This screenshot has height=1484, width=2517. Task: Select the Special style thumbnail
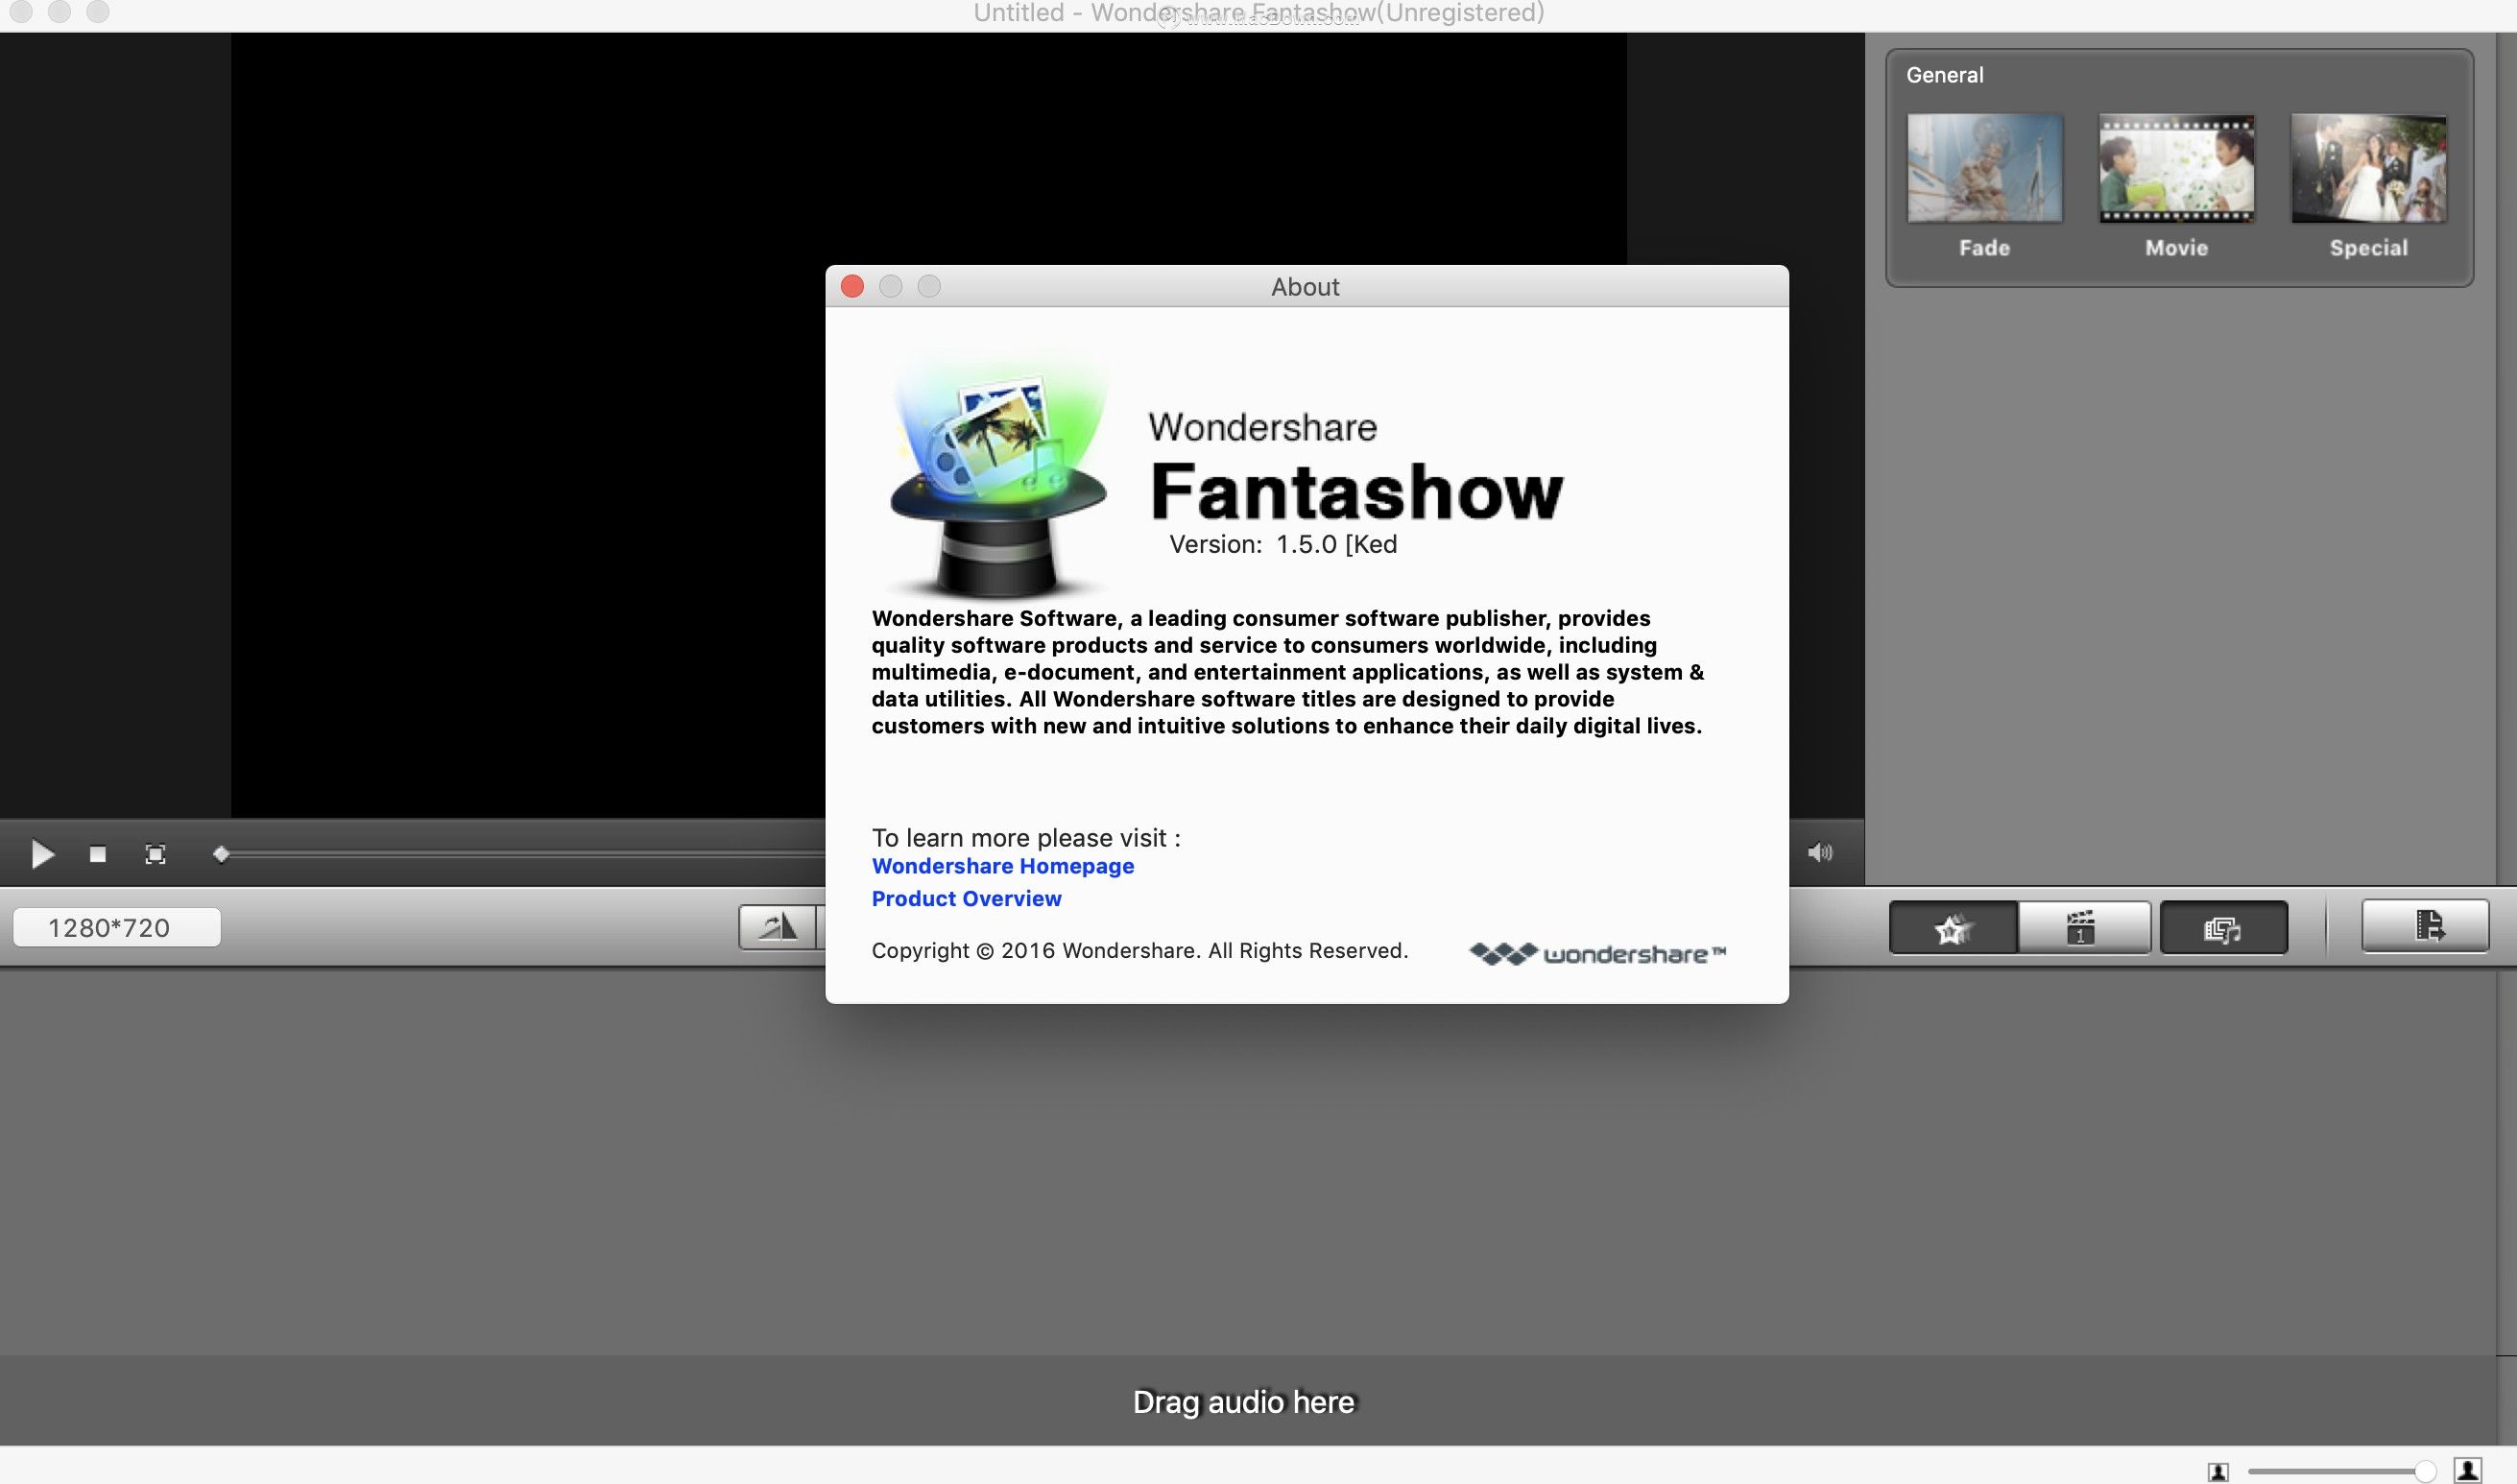click(2368, 168)
